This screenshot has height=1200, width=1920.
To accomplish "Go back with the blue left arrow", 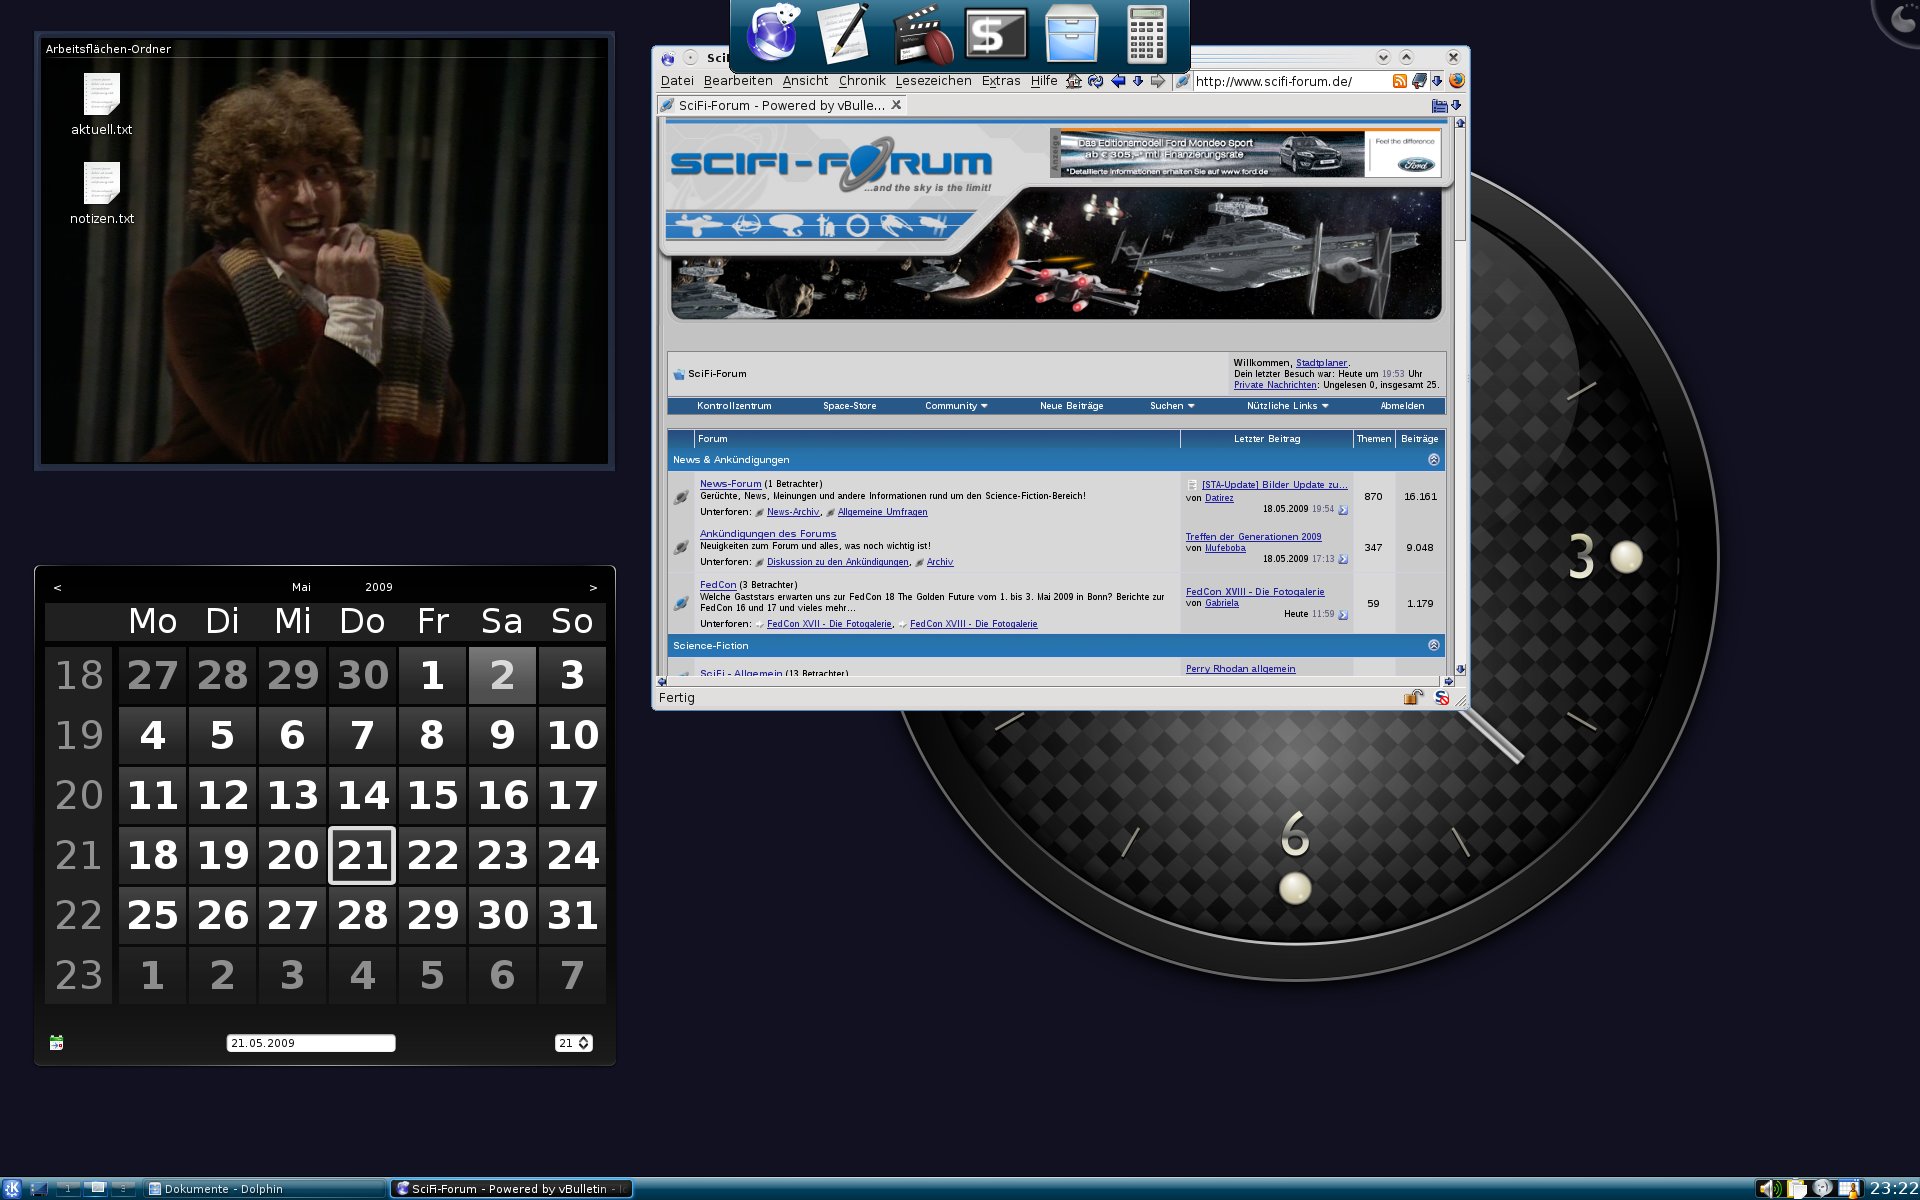I will click(x=1118, y=81).
